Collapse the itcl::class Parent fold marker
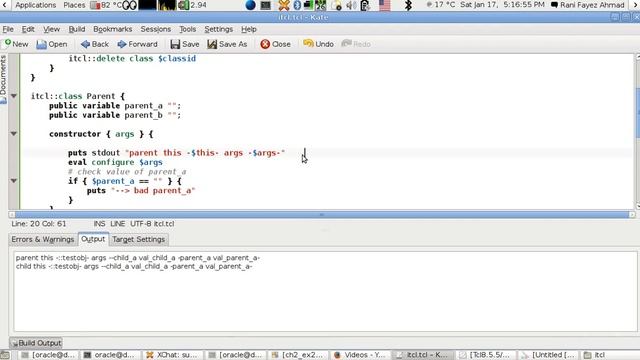 [x=13, y=96]
